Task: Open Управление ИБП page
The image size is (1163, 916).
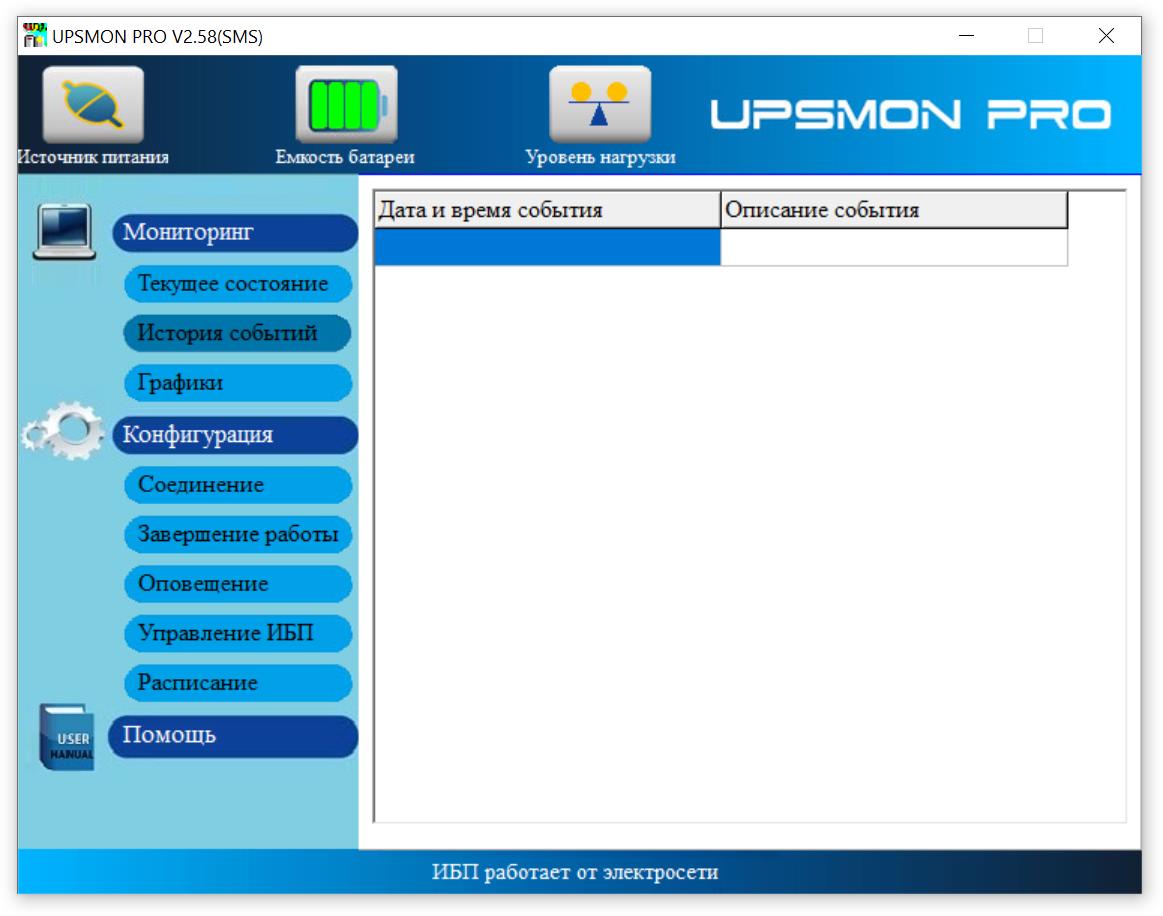Action: (237, 633)
